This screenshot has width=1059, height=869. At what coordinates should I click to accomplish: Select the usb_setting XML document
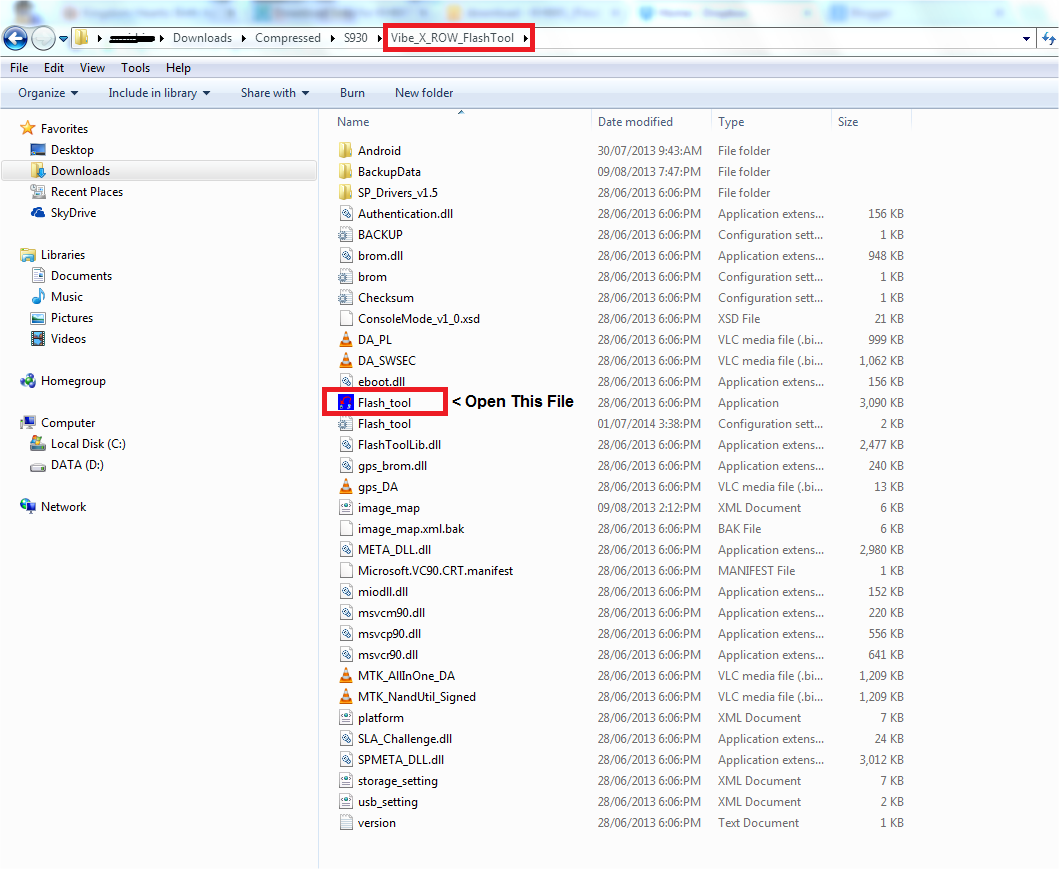(388, 801)
